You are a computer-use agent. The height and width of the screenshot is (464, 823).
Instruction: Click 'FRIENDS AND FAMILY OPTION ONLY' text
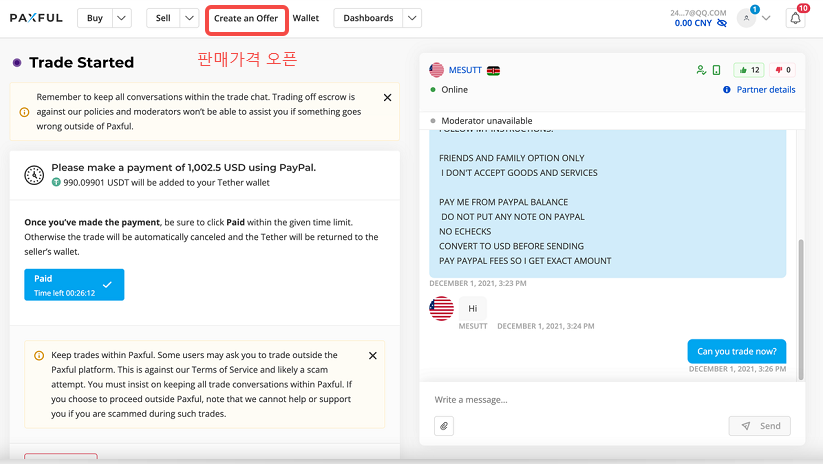point(512,158)
